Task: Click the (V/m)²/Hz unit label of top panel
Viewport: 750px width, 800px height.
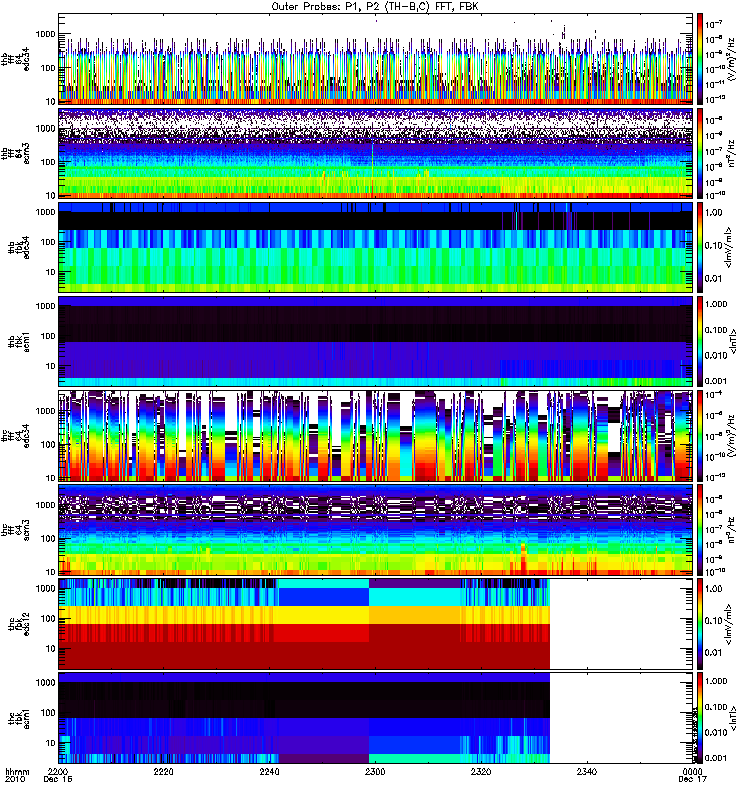Action: coord(731,59)
